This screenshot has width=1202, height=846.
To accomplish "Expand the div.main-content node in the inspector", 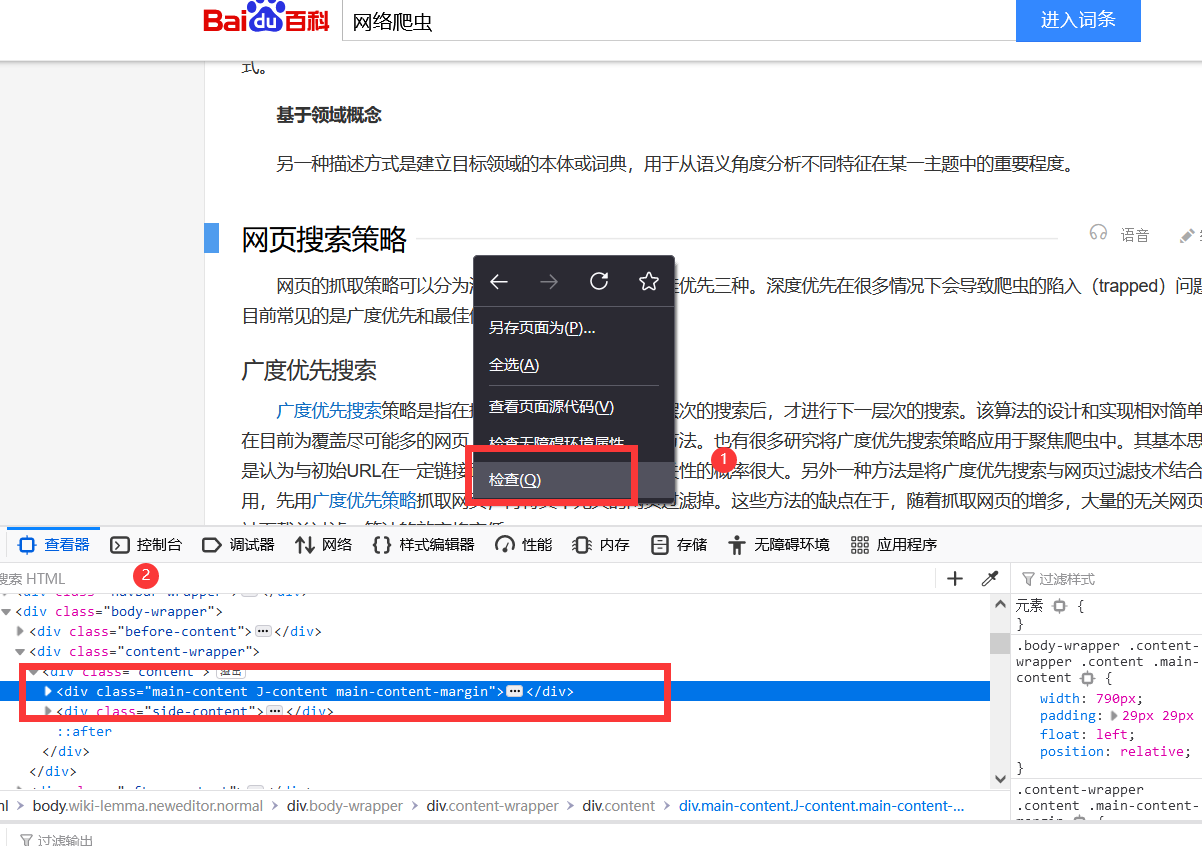I will click(48, 691).
